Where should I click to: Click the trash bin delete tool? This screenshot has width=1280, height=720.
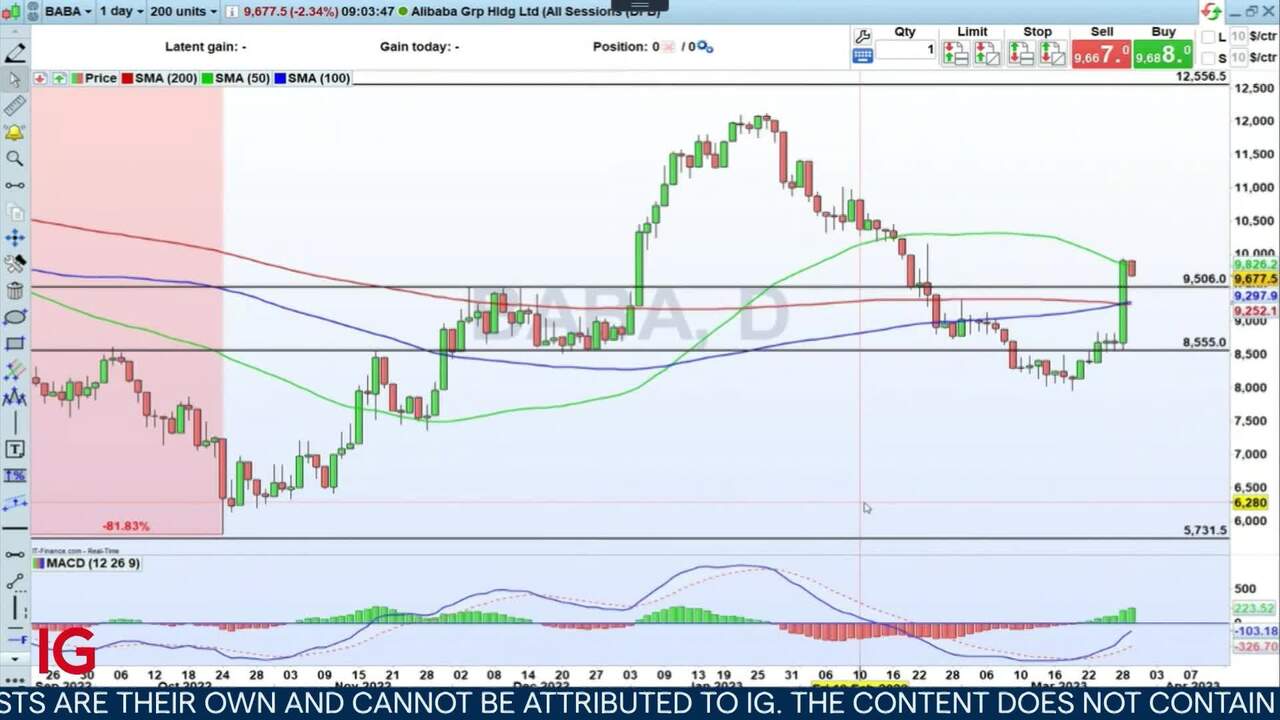point(15,291)
